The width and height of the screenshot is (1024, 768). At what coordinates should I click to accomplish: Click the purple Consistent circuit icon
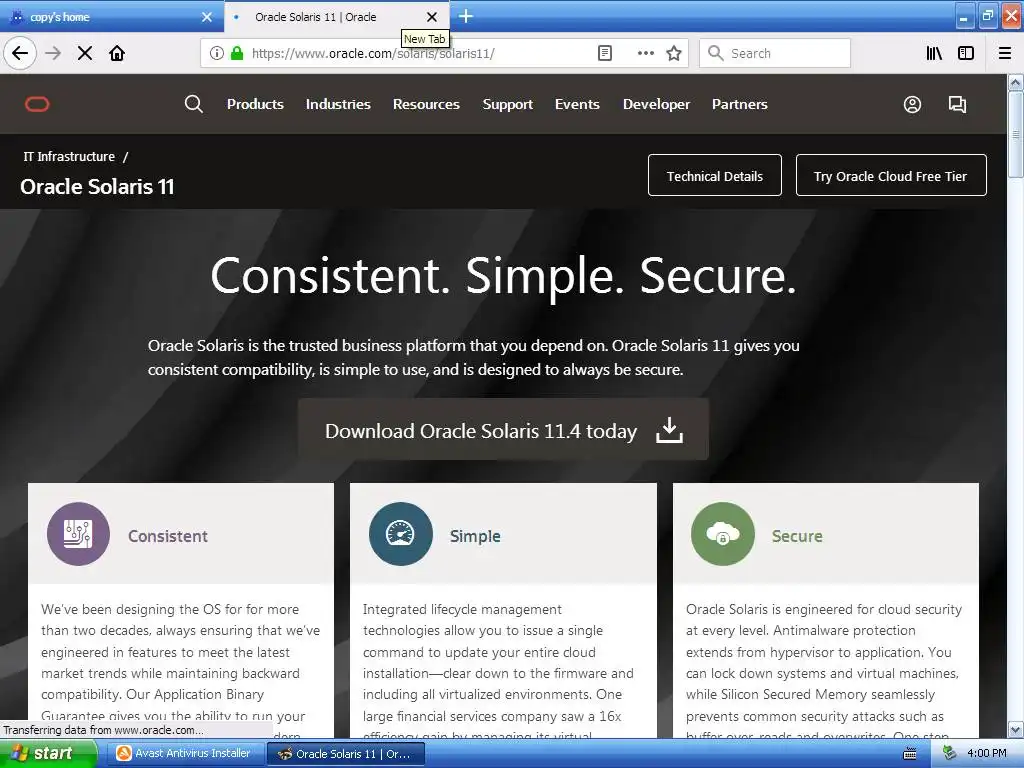pos(78,534)
